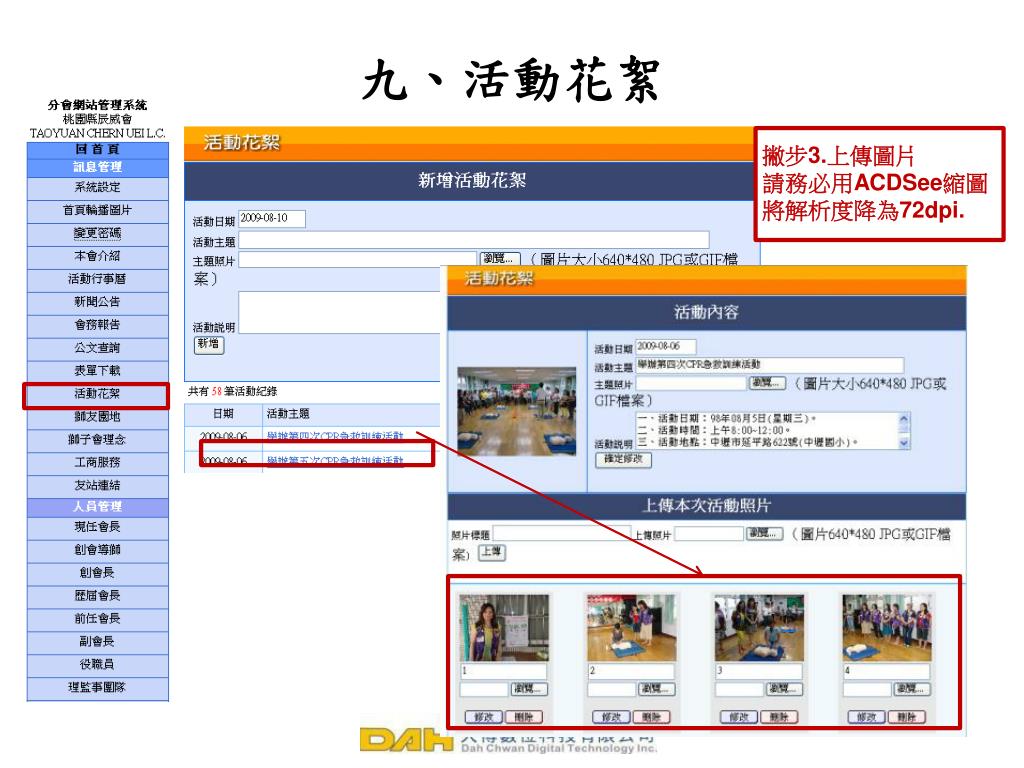Click 活動說明 textarea in new-event form
This screenshot has width=1024, height=768.
tap(340, 313)
